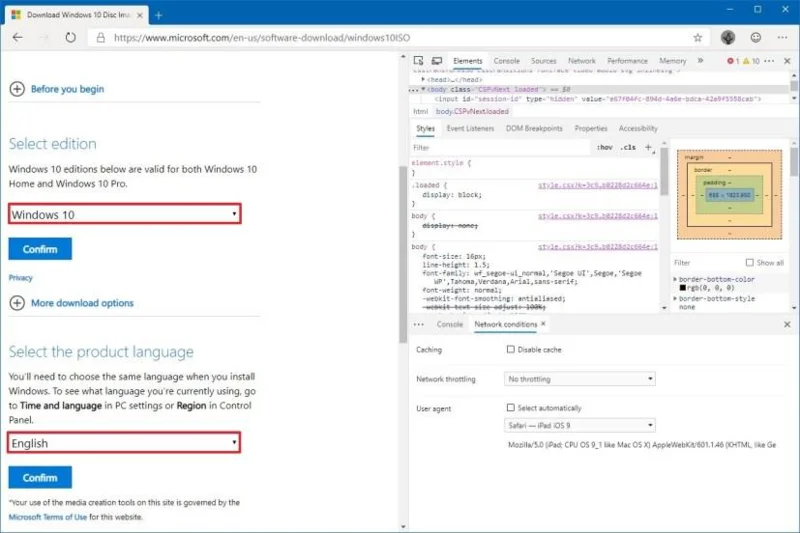
Task: Open the DevTools customize menu
Action: pos(769,61)
